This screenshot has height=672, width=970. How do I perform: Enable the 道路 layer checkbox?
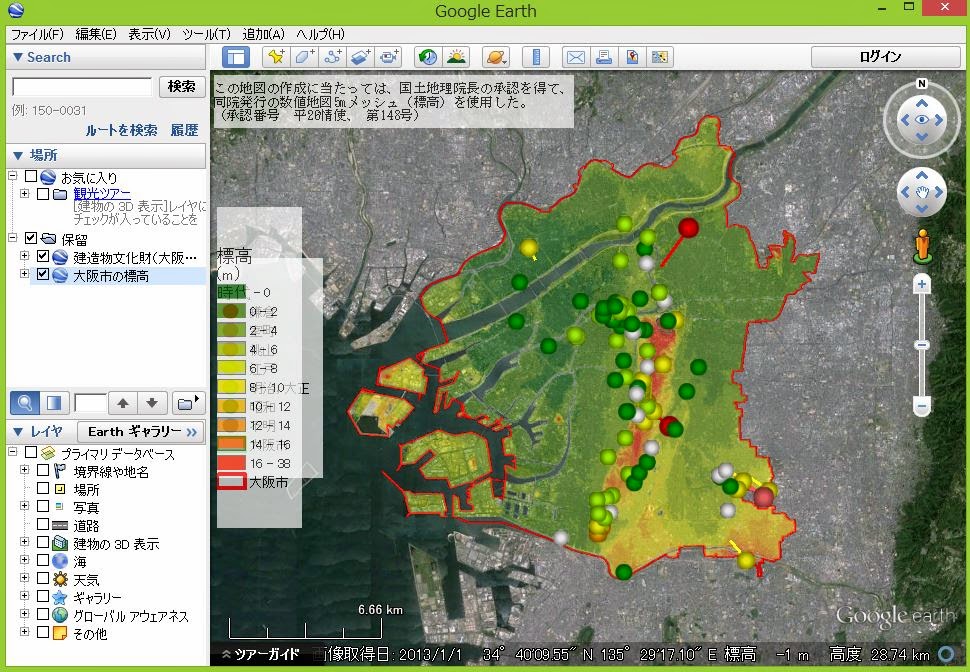coord(43,524)
